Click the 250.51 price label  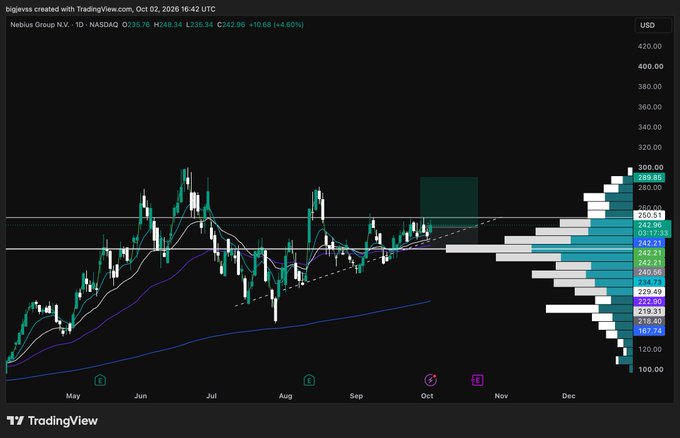click(x=649, y=215)
